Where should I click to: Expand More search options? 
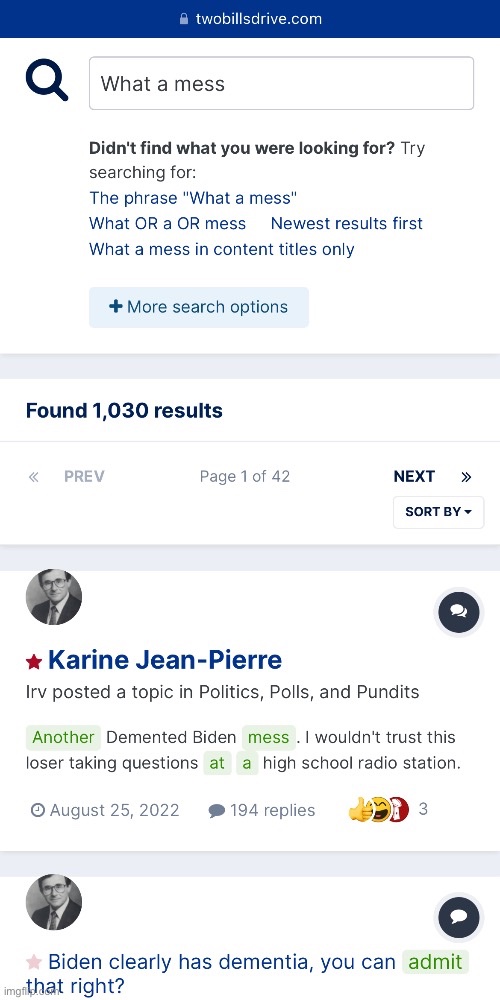coord(199,307)
